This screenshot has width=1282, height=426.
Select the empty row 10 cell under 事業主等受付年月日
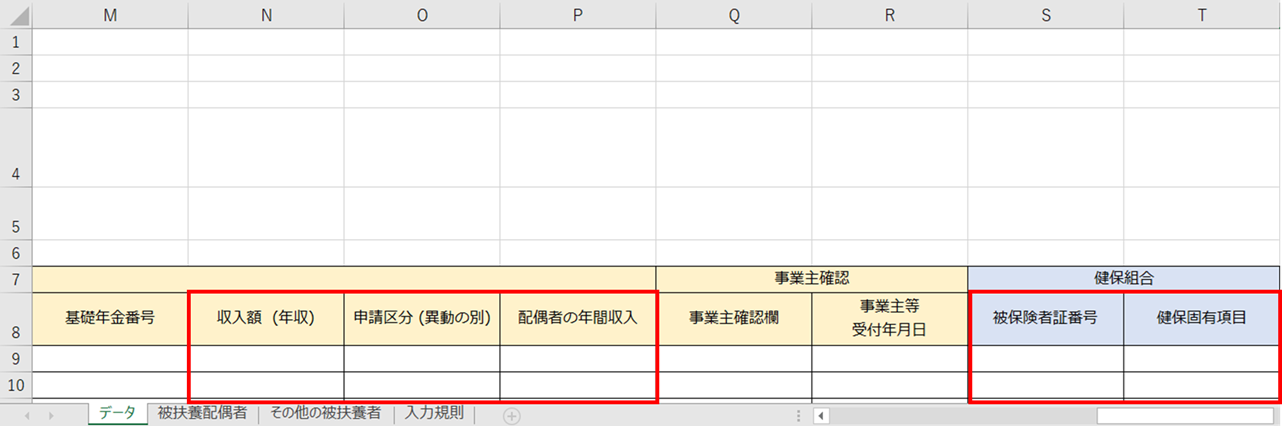(x=890, y=384)
